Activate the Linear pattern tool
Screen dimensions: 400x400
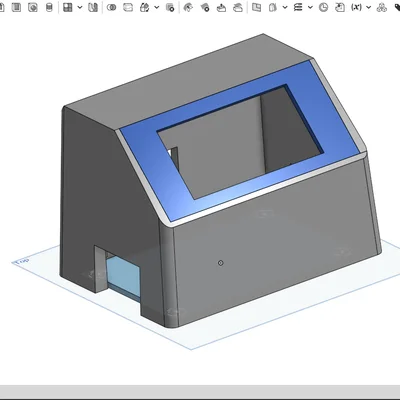click(x=68, y=7)
